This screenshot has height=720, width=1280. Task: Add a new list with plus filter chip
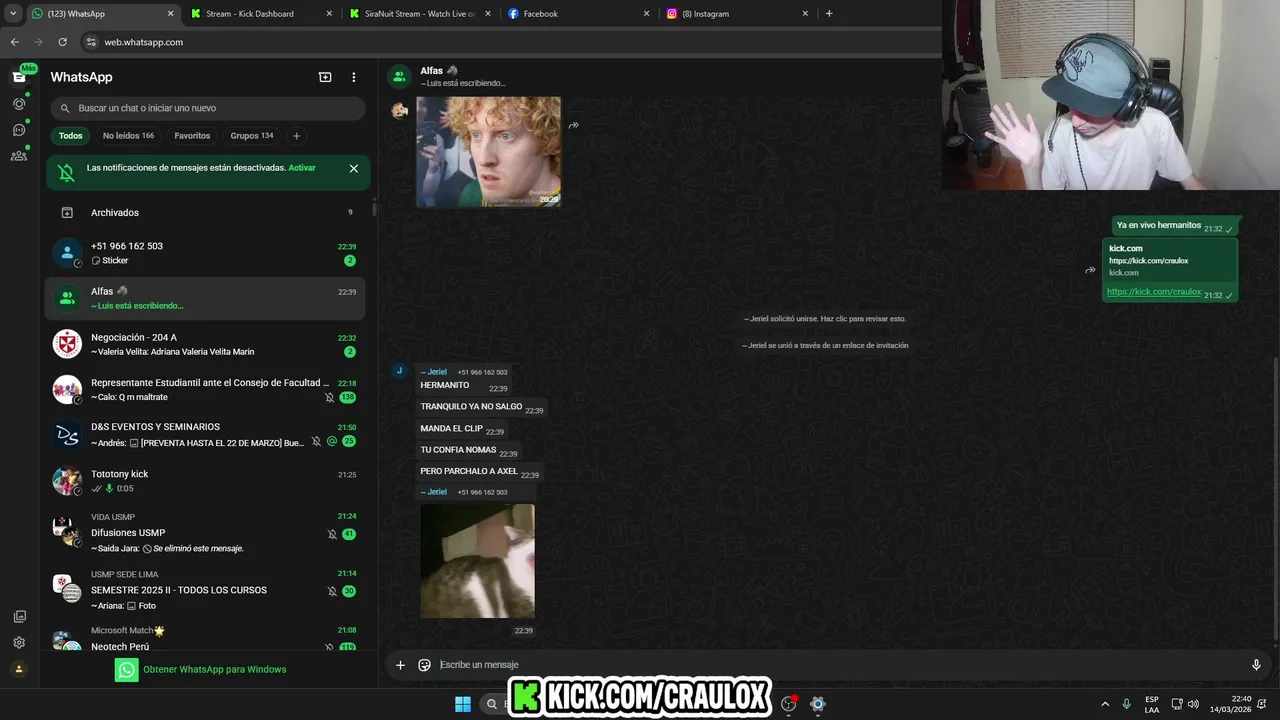pyautogui.click(x=296, y=136)
